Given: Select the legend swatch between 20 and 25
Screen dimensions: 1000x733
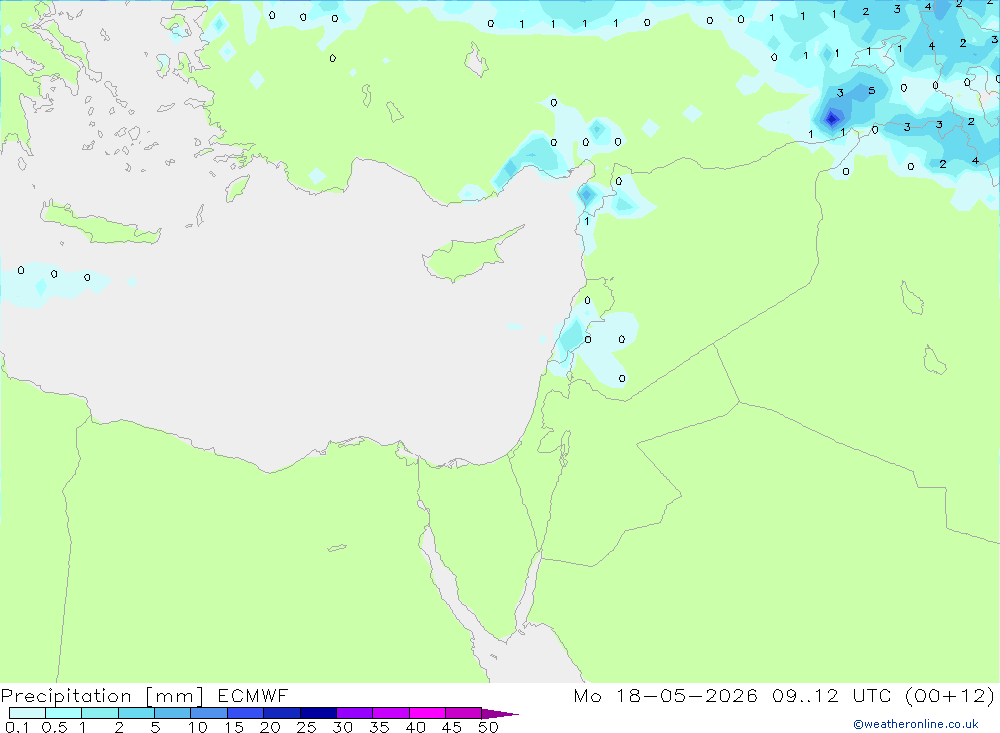Looking at the screenshot, I should click(x=282, y=713).
